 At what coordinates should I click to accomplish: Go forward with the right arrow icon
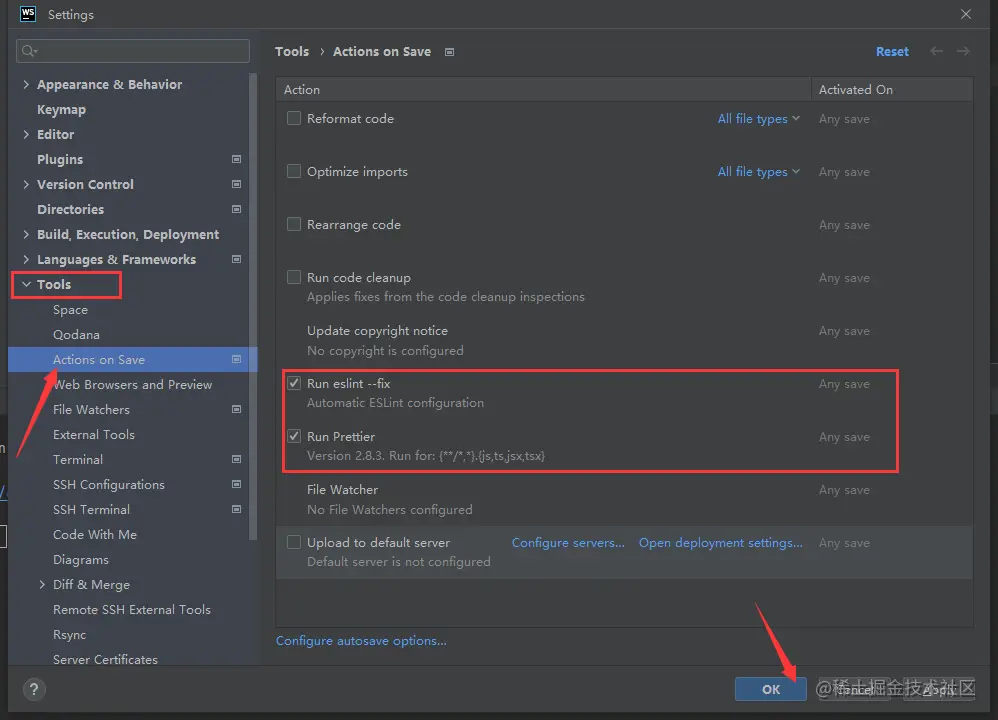tap(963, 51)
